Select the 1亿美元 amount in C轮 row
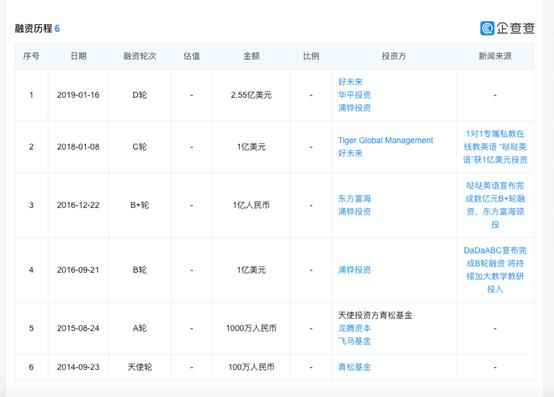This screenshot has height=397, width=554. coord(251,147)
